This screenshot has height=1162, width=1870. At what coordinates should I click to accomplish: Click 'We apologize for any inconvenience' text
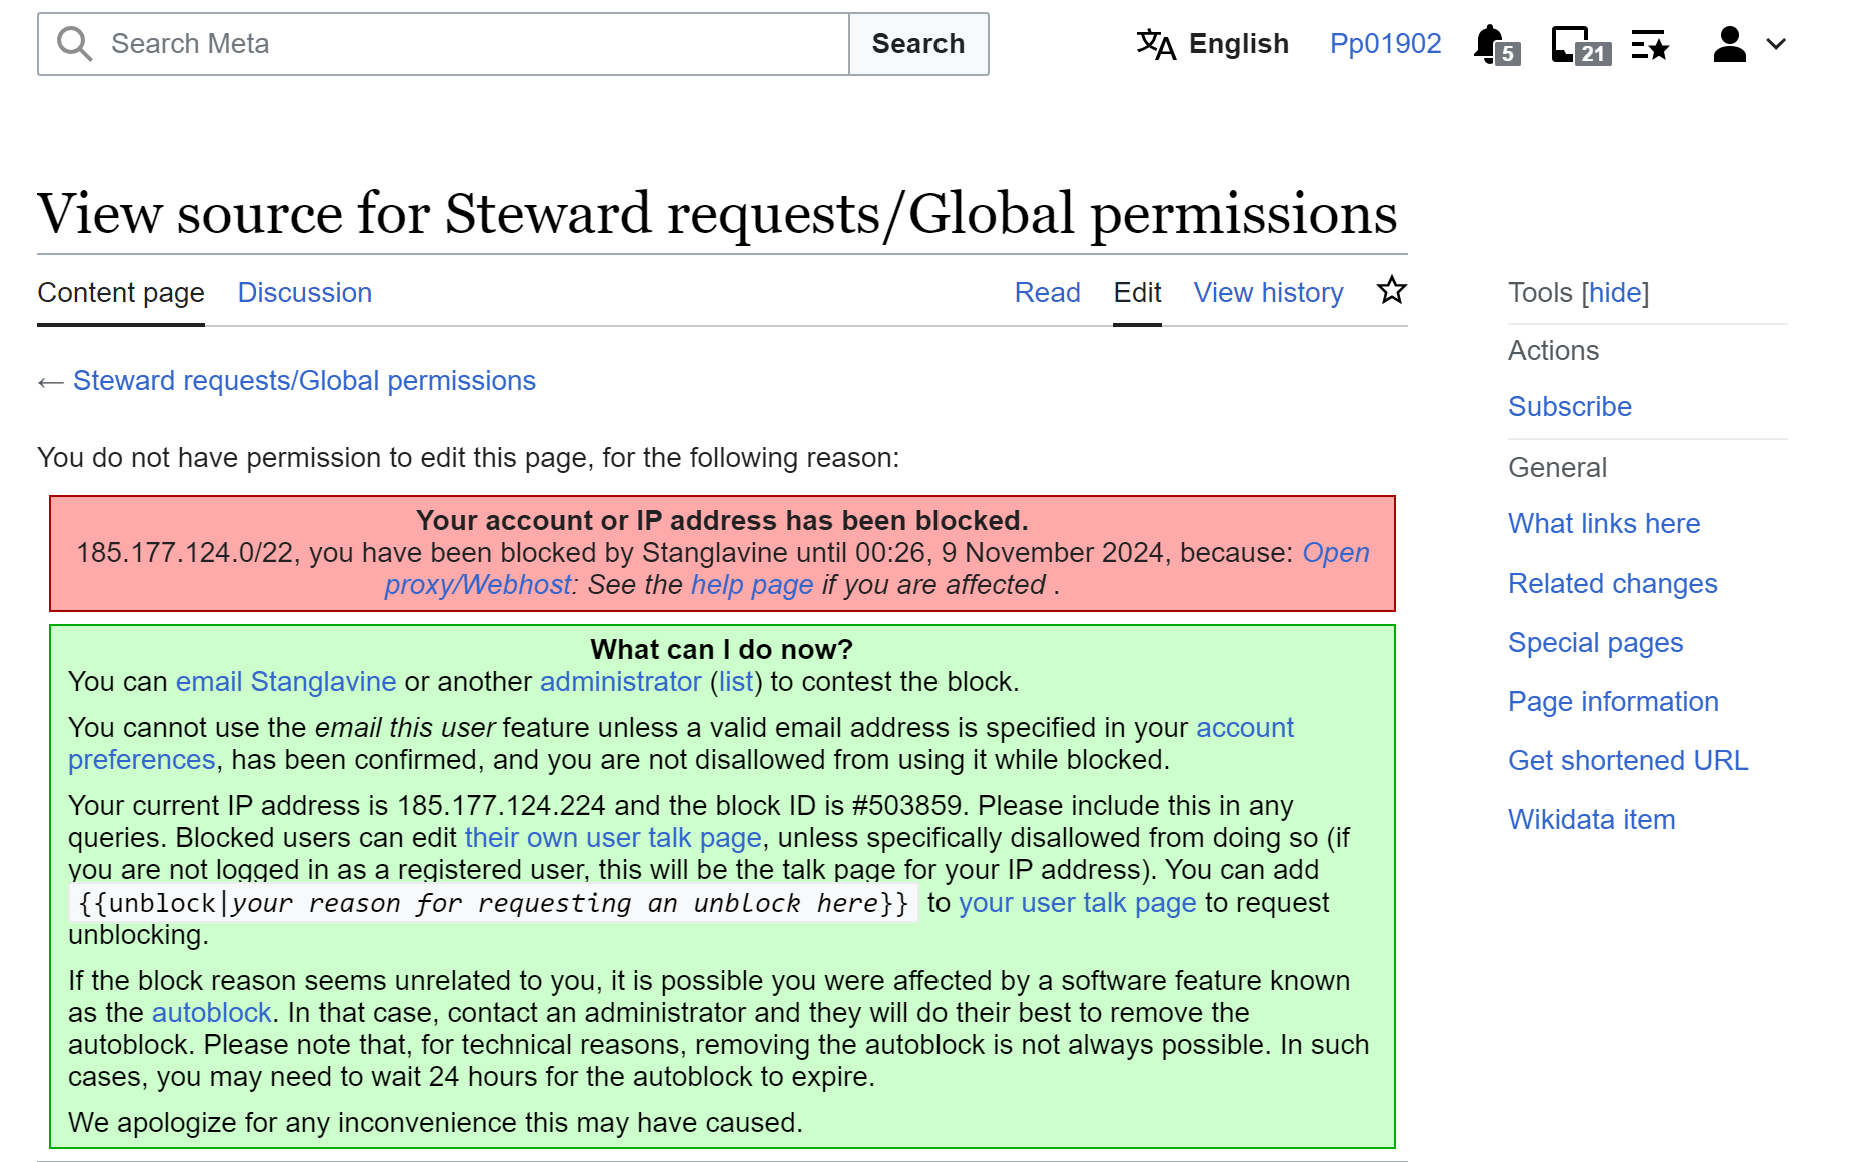click(x=435, y=1123)
